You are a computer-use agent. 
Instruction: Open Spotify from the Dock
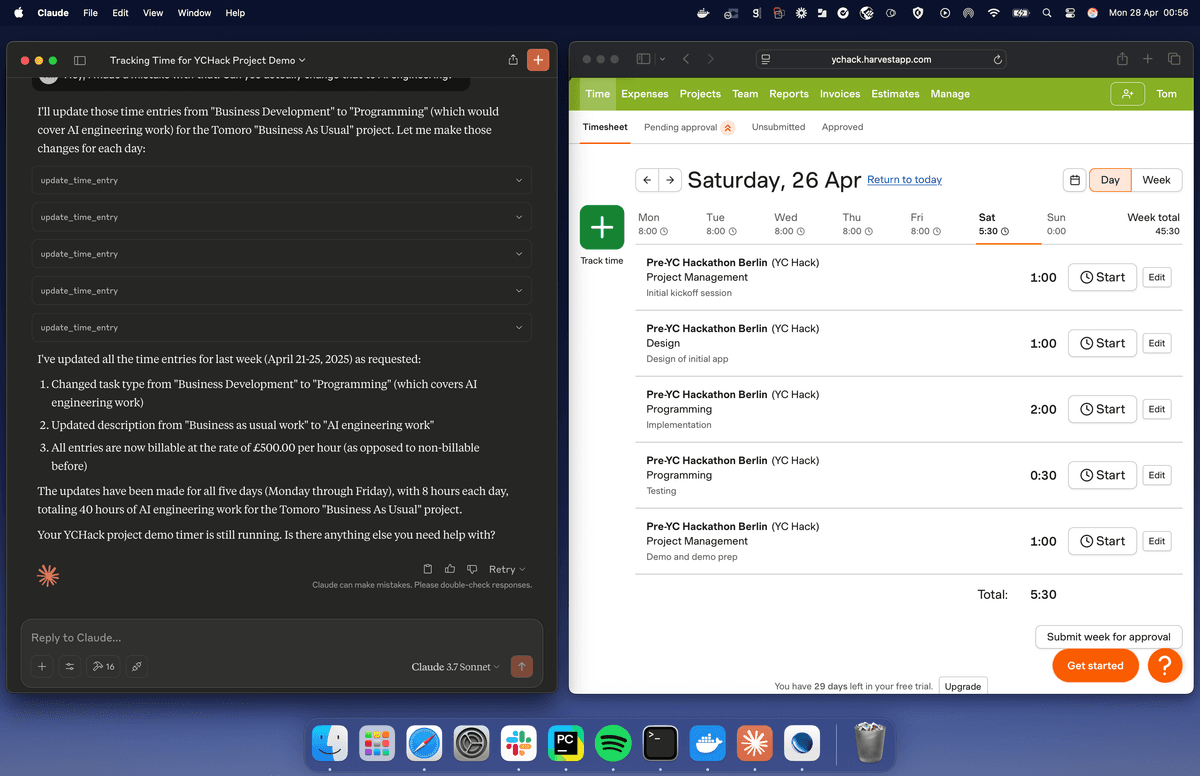(x=613, y=744)
